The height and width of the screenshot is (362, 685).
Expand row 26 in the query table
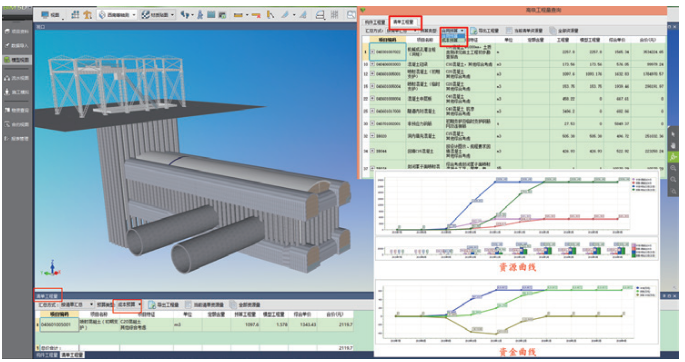372,111
